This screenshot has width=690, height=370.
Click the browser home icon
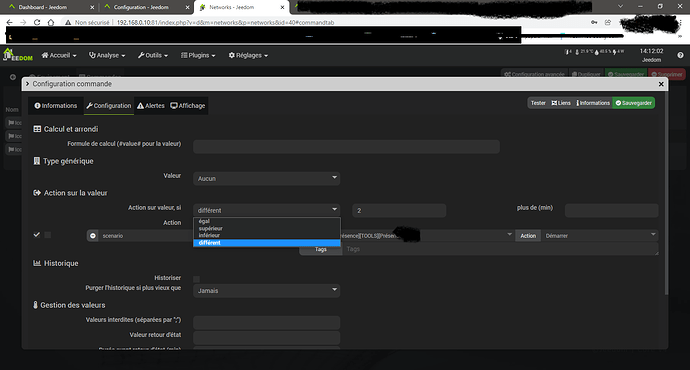click(51, 22)
